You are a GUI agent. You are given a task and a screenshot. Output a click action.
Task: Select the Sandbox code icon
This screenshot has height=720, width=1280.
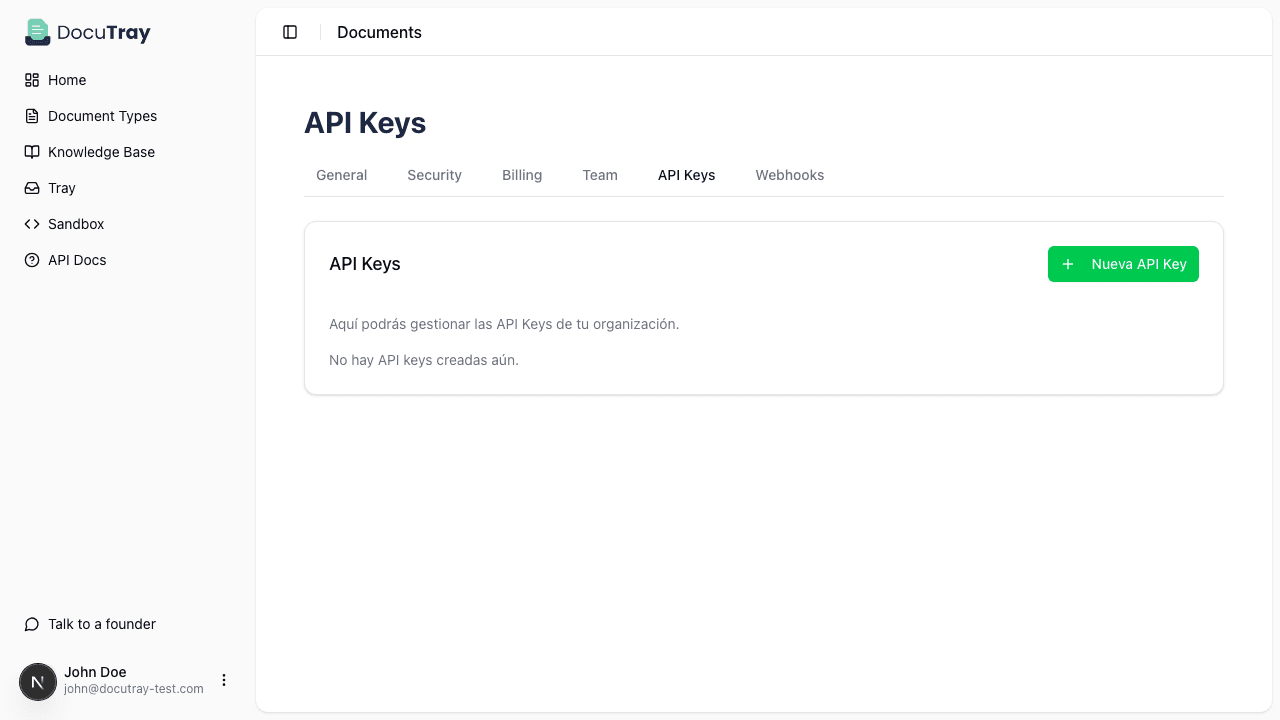point(31,224)
